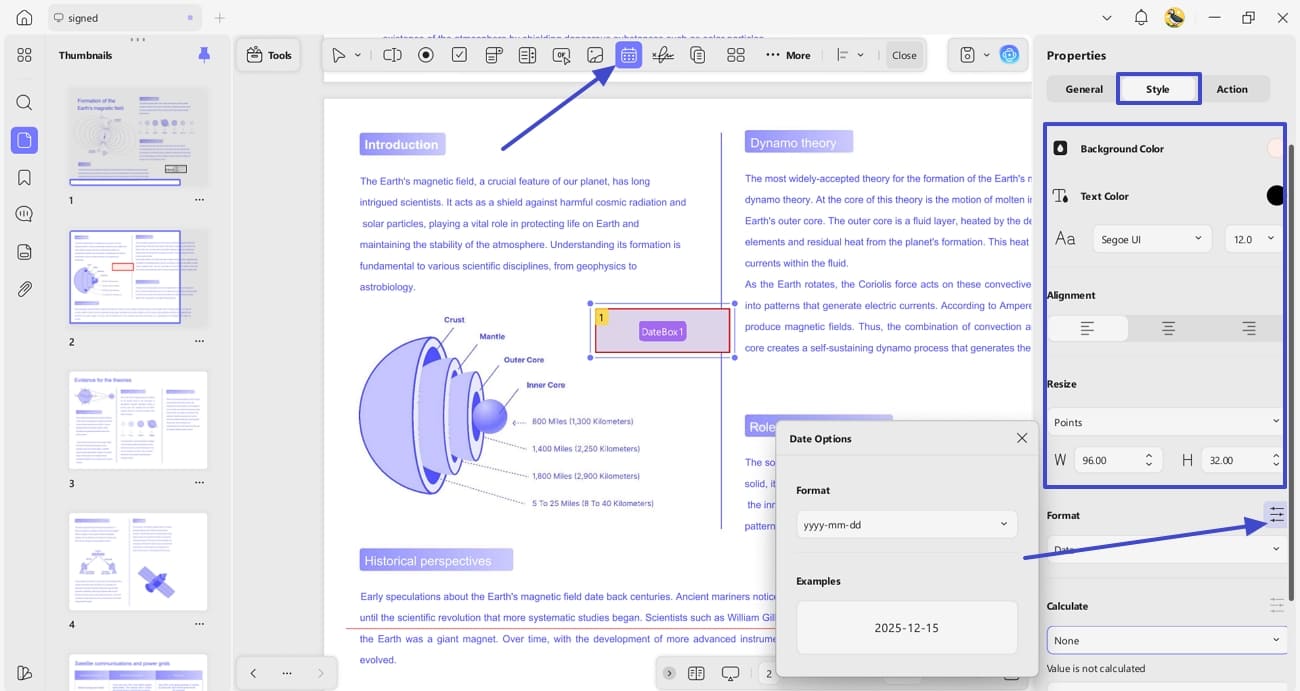Open the comments panel in sidebar
This screenshot has height=691, width=1300.
24,215
